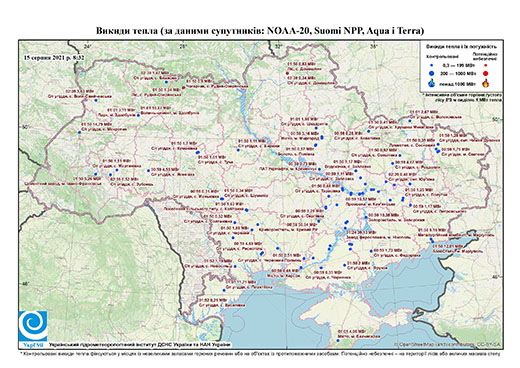
Task: Click the blue marker at Івано-Франківськ cement plant
Action: coord(95,174)
